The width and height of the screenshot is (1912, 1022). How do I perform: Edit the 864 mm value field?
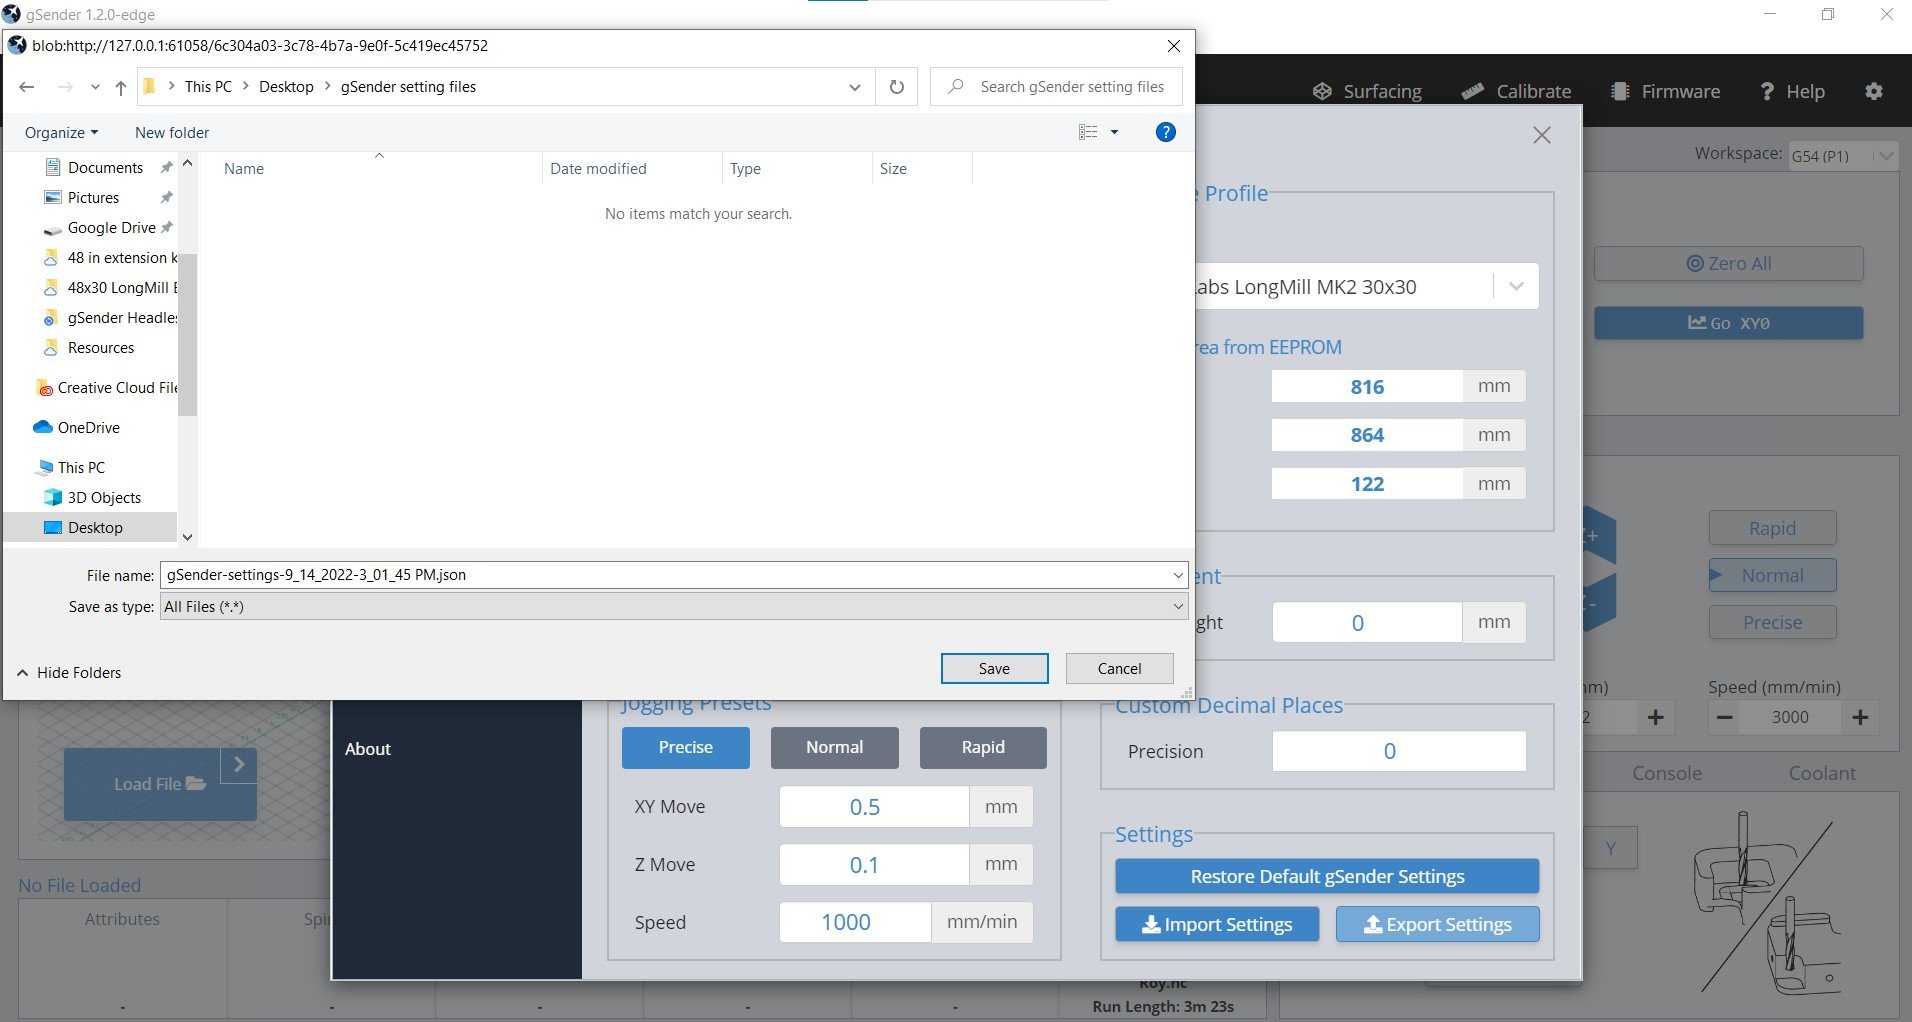[1367, 435]
